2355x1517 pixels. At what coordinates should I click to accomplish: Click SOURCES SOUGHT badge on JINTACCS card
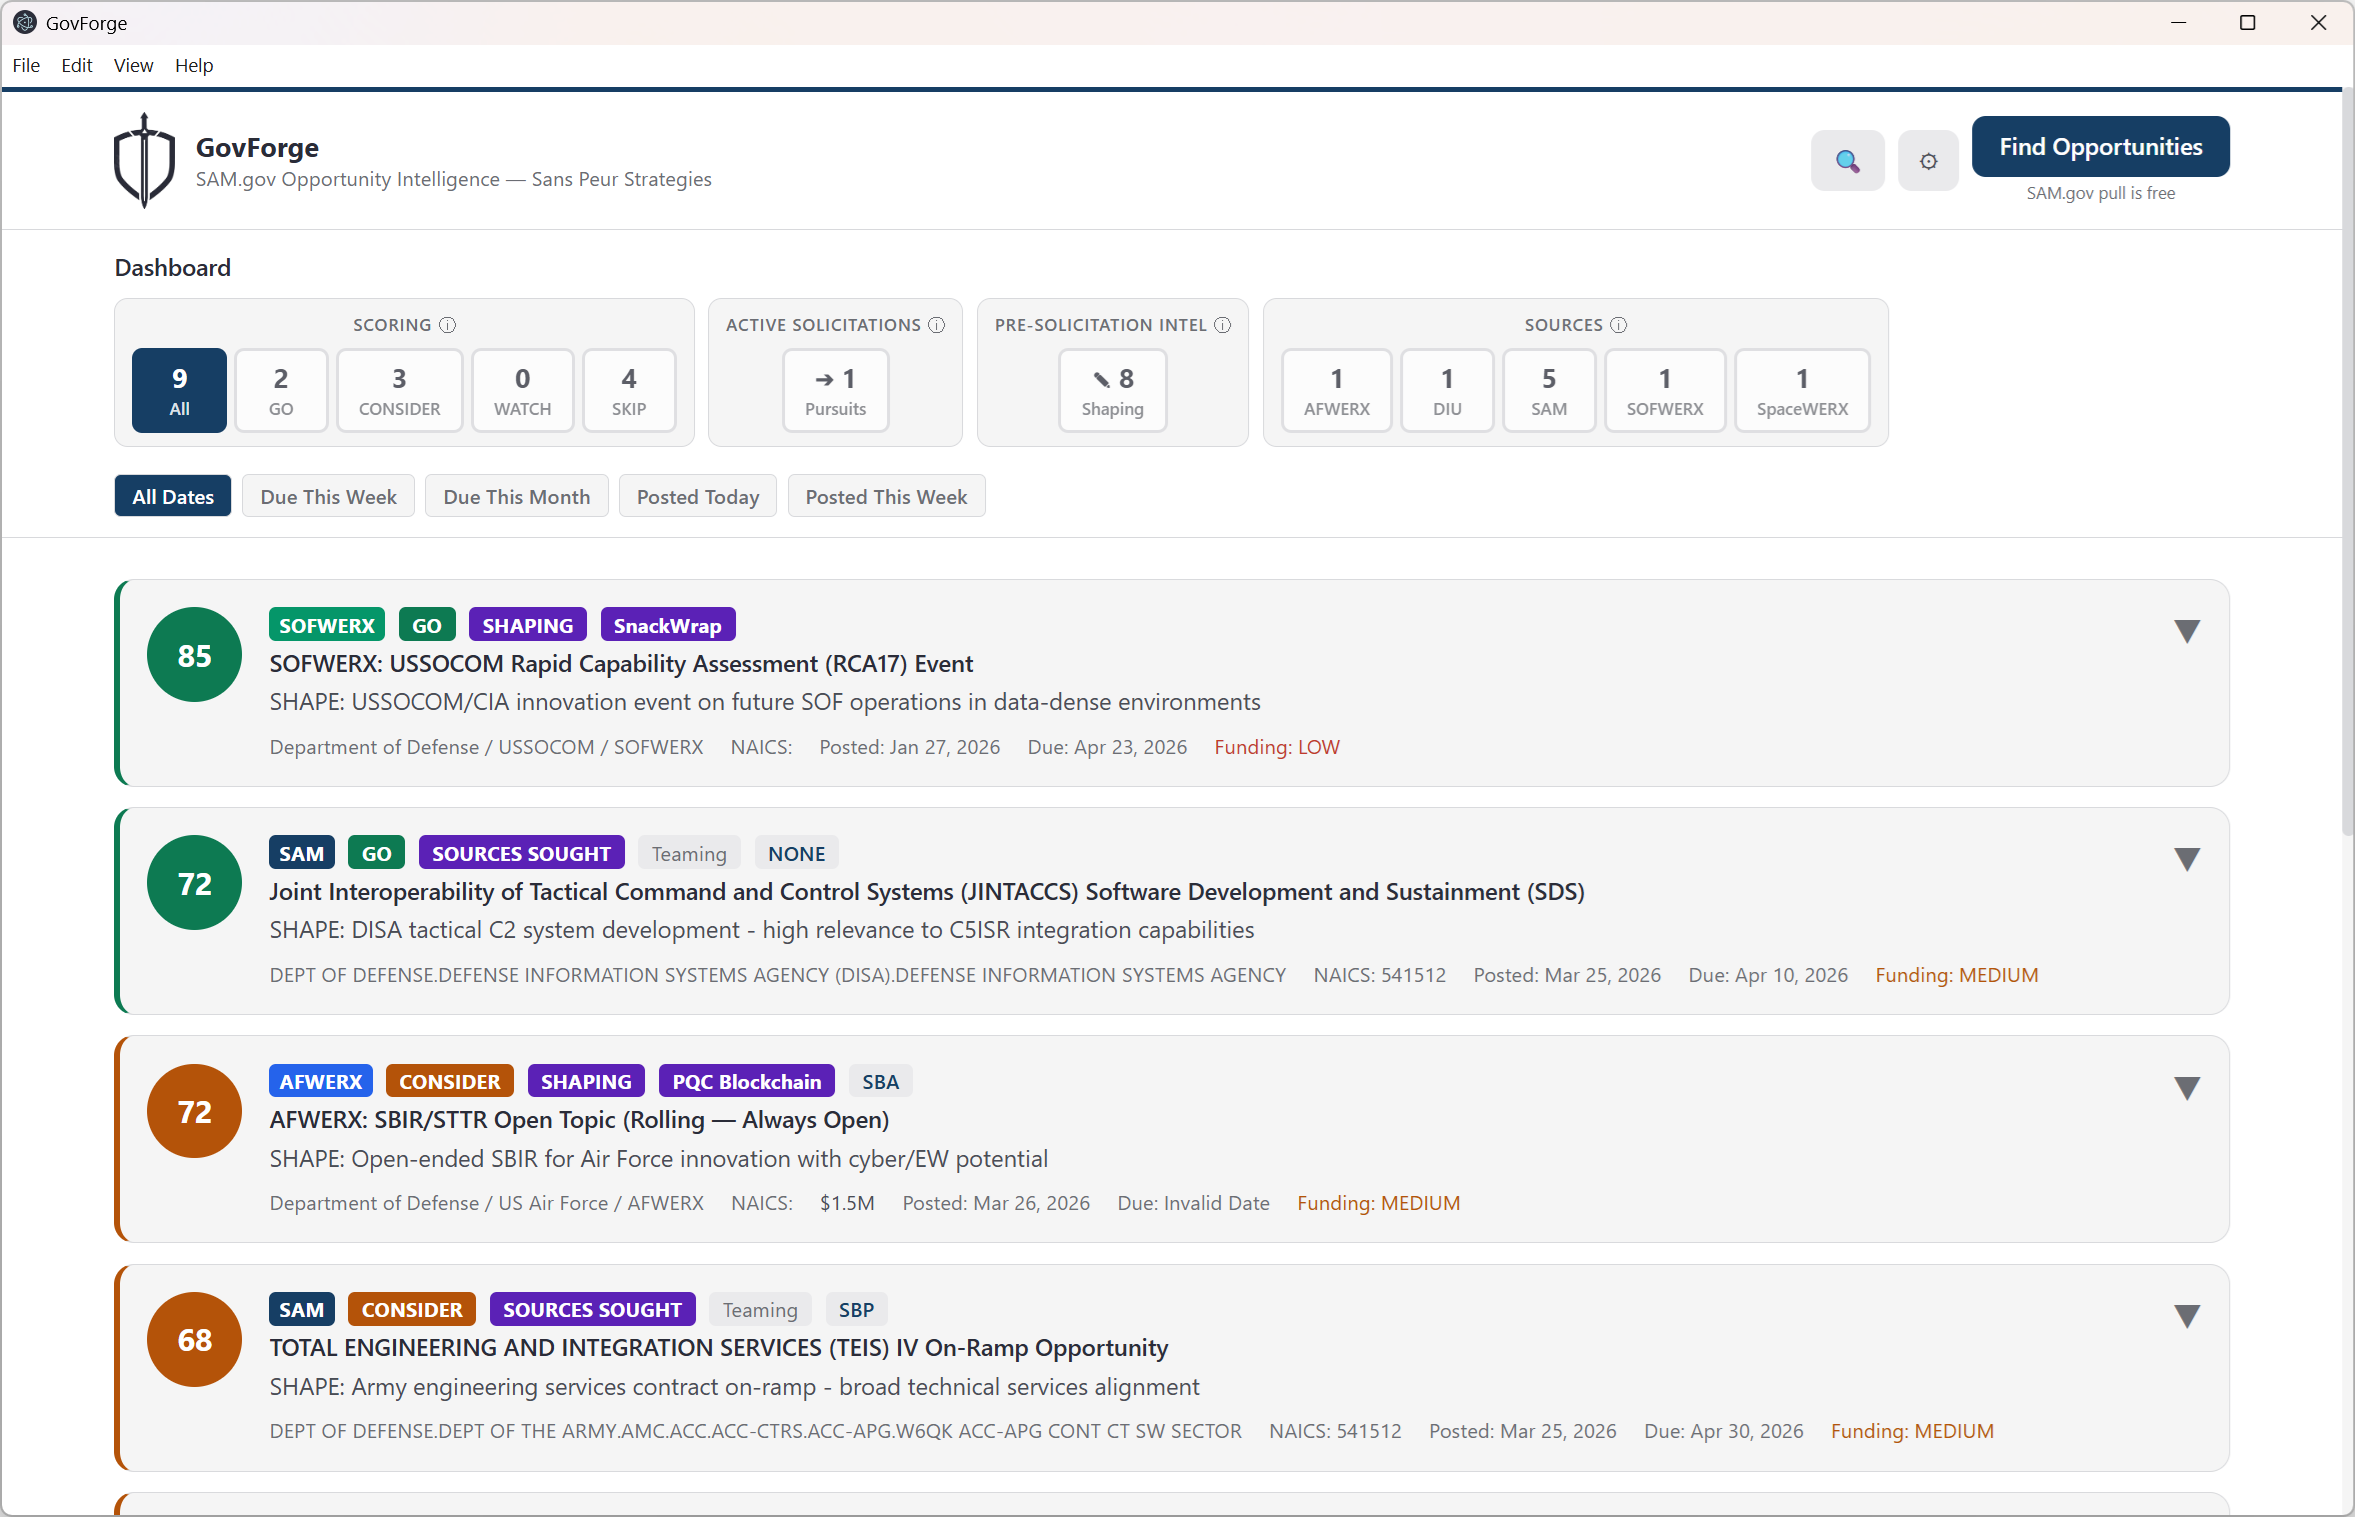521,853
